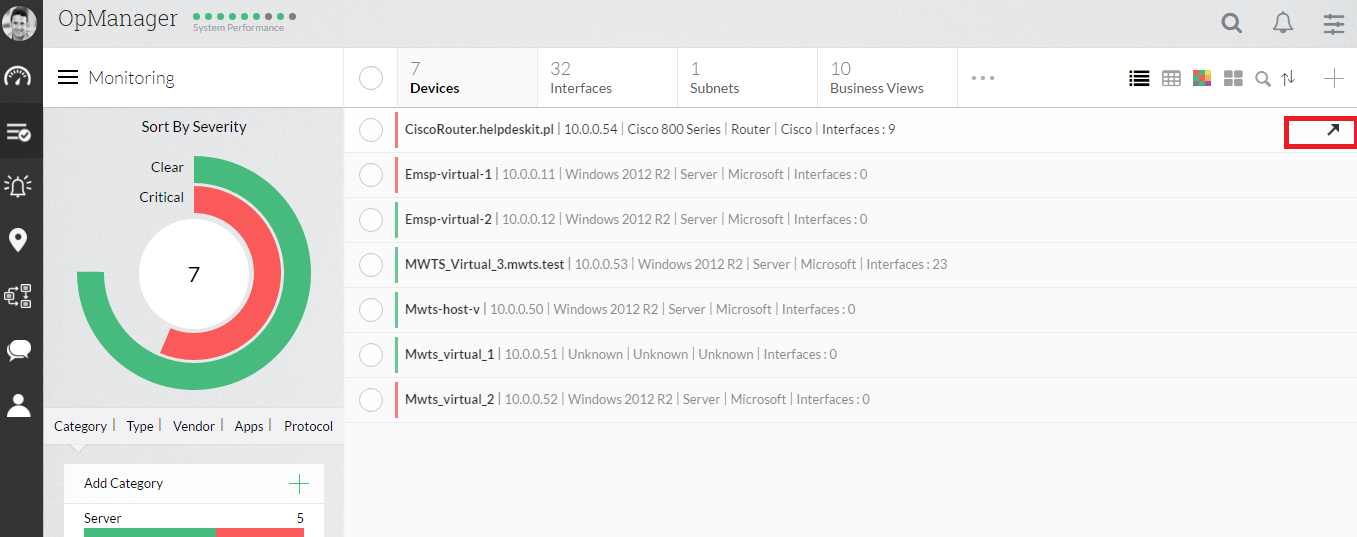Viewport: 1357px width, 537px height.
Task: Open the Alarms siren sidebar icon
Action: [x=18, y=186]
